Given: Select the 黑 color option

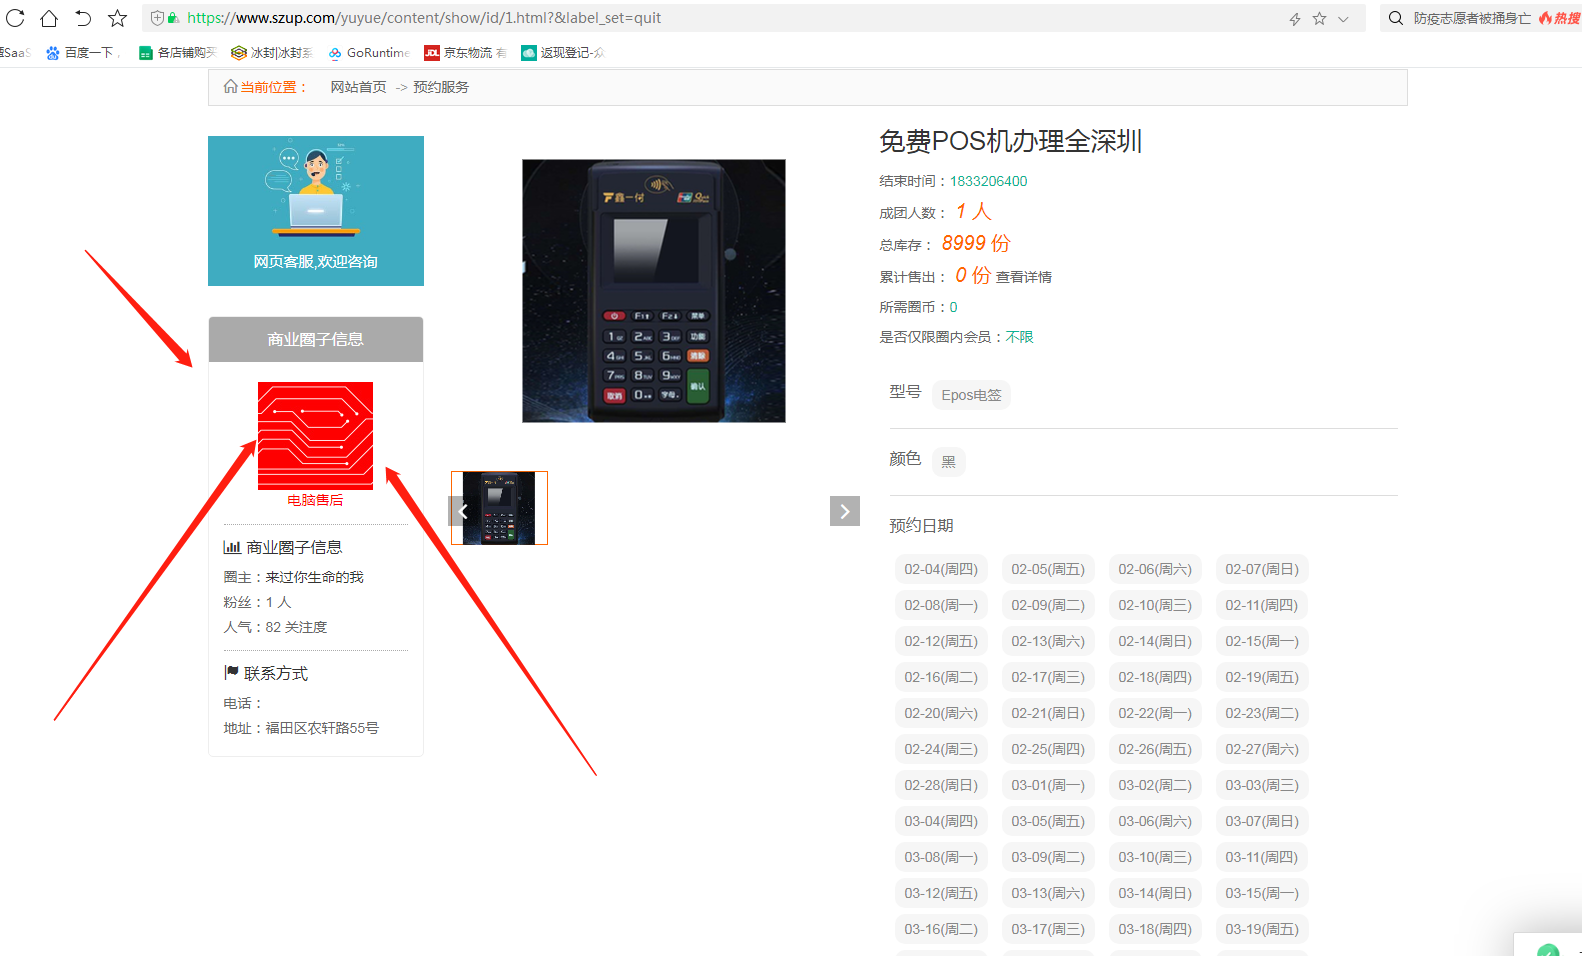Looking at the screenshot, I should (x=948, y=462).
